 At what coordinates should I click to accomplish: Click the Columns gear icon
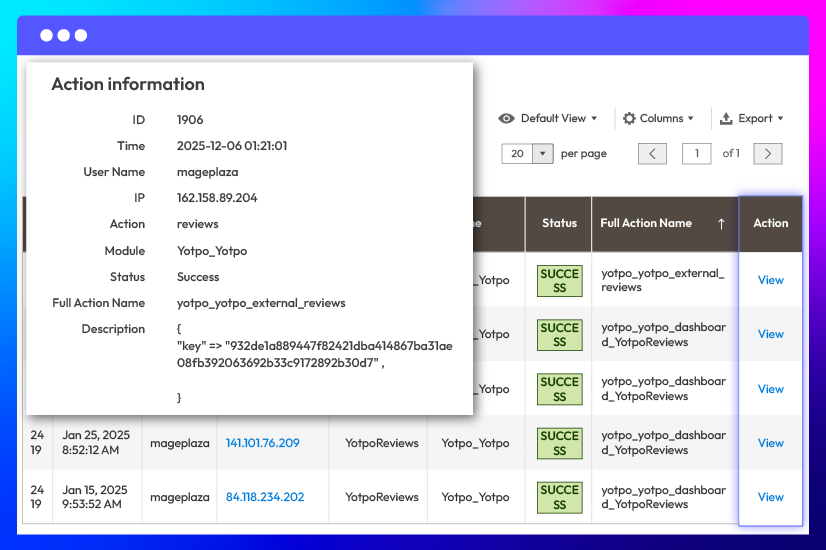[x=629, y=119]
